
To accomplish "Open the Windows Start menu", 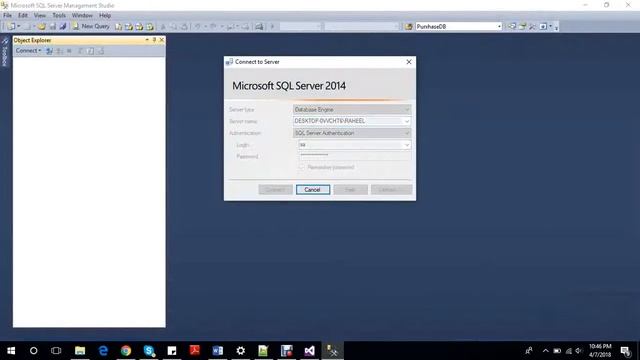I will pyautogui.click(x=11, y=351).
